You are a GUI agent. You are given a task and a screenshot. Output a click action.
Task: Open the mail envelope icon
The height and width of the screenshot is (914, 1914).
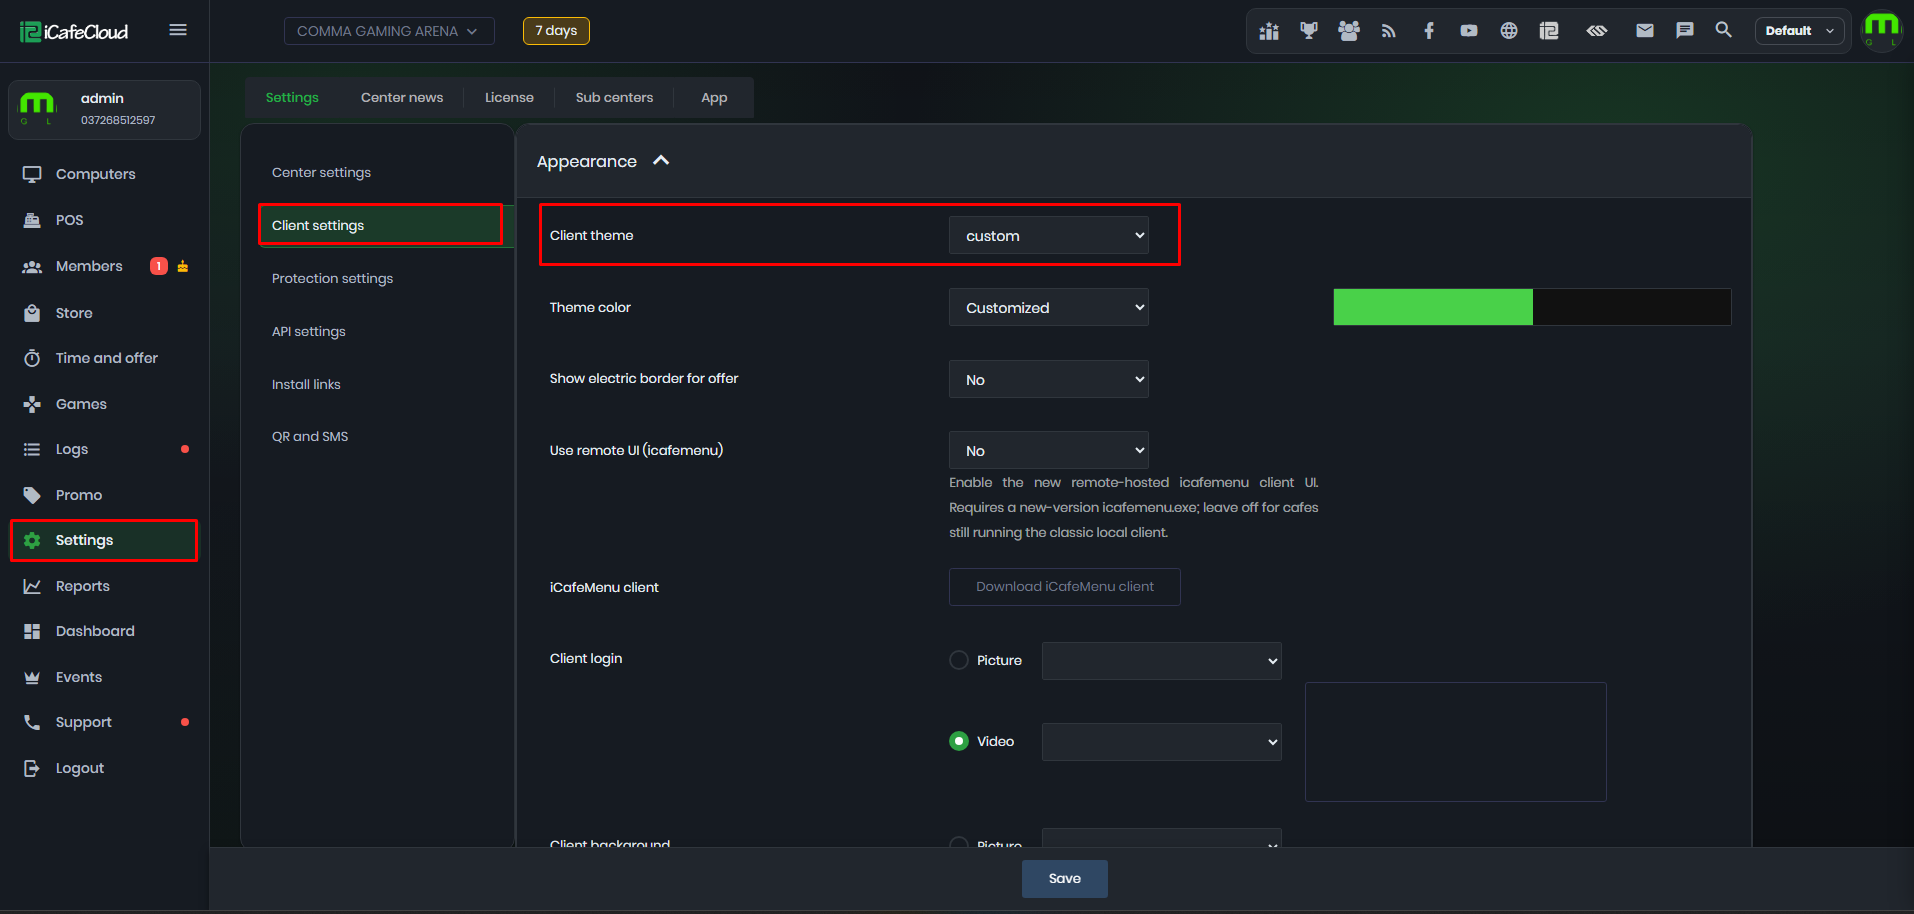click(x=1645, y=31)
